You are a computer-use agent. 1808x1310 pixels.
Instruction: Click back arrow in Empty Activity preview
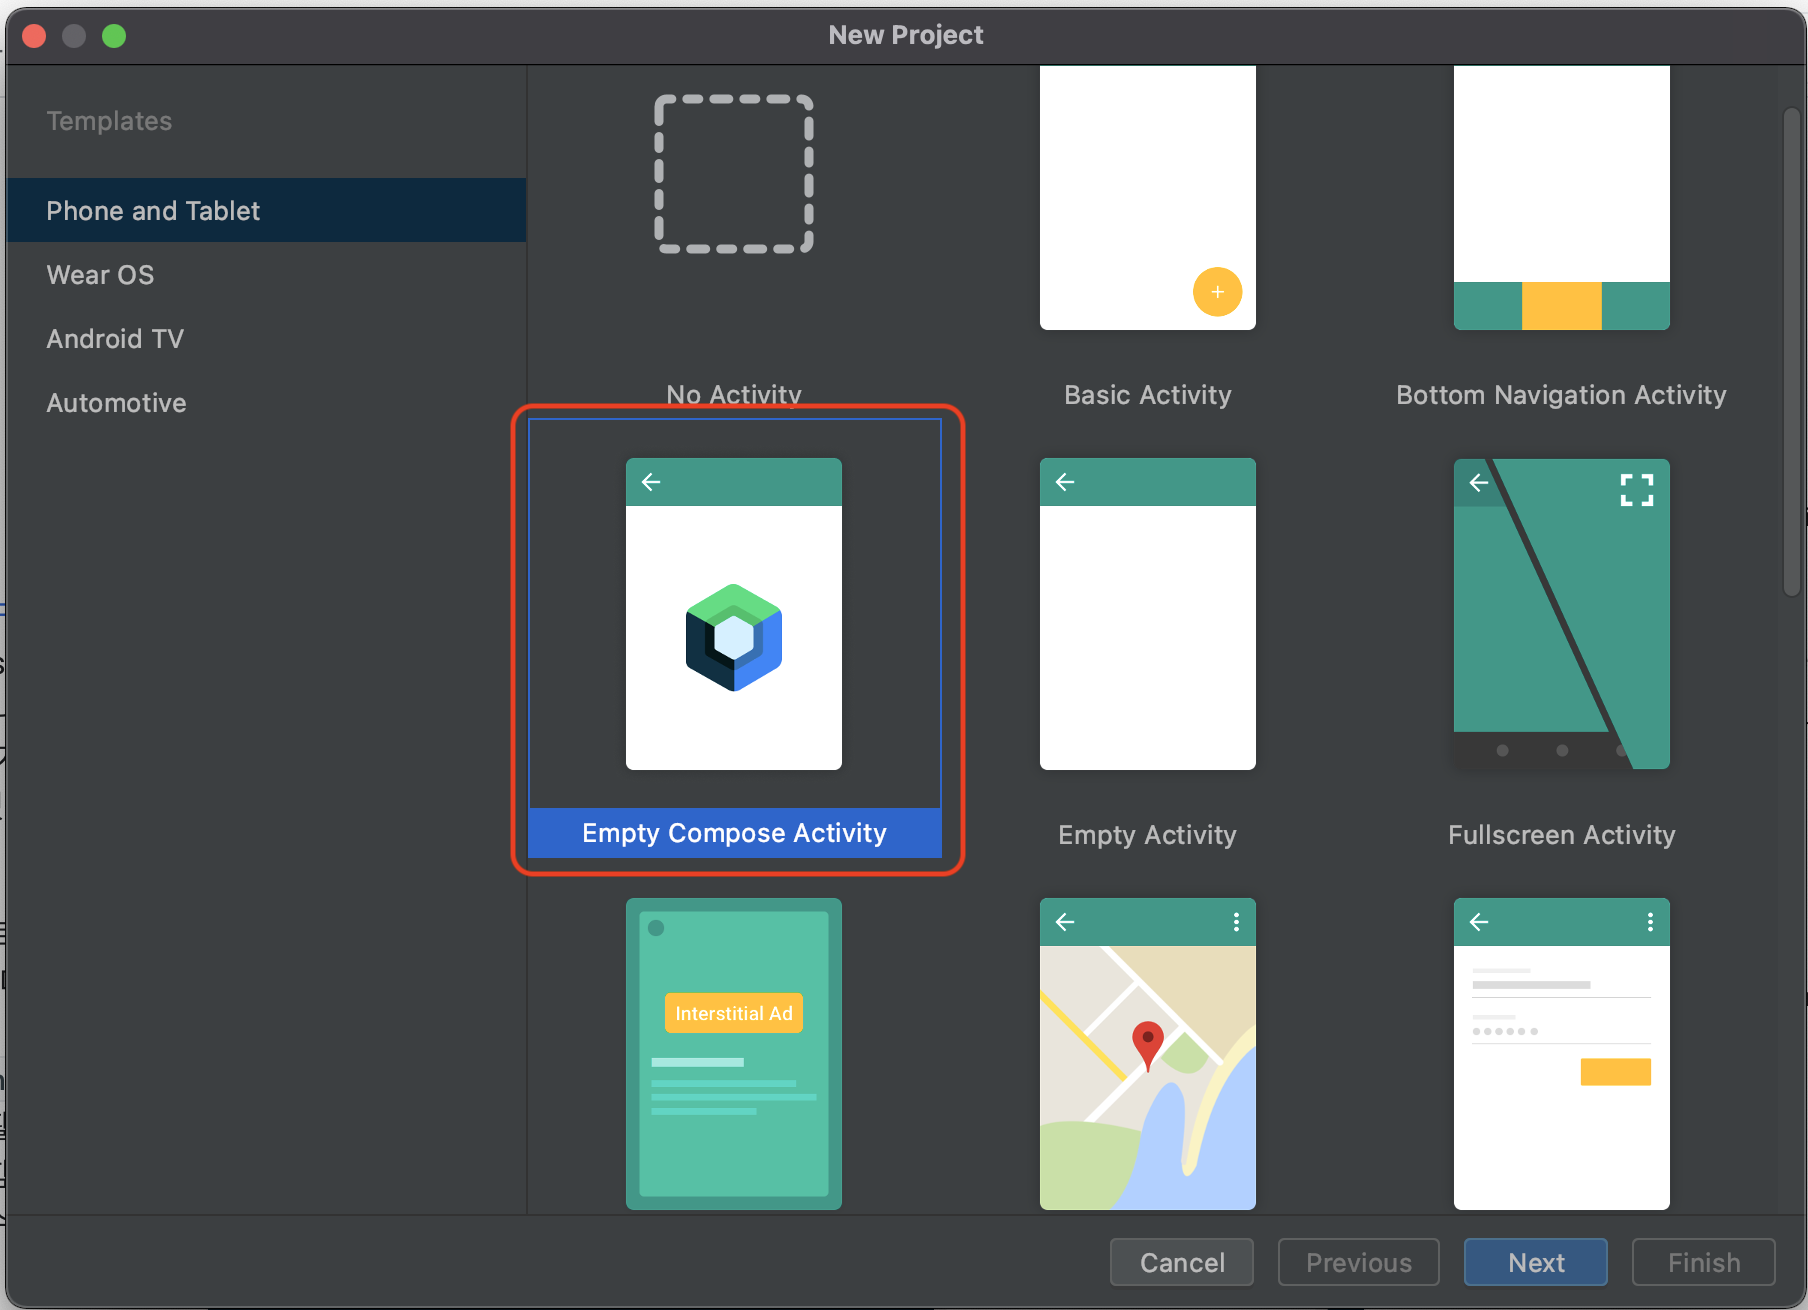click(1065, 482)
